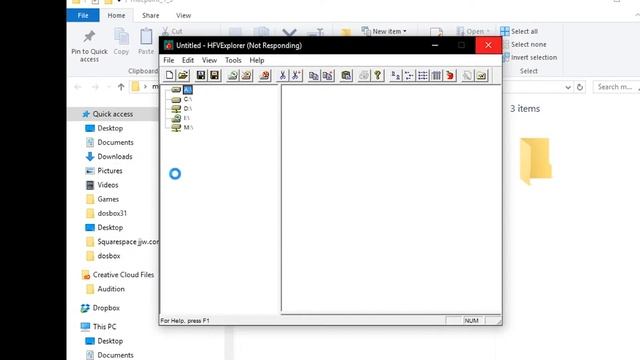
Task: Click the yellow question mark Help icon
Action: point(378,75)
